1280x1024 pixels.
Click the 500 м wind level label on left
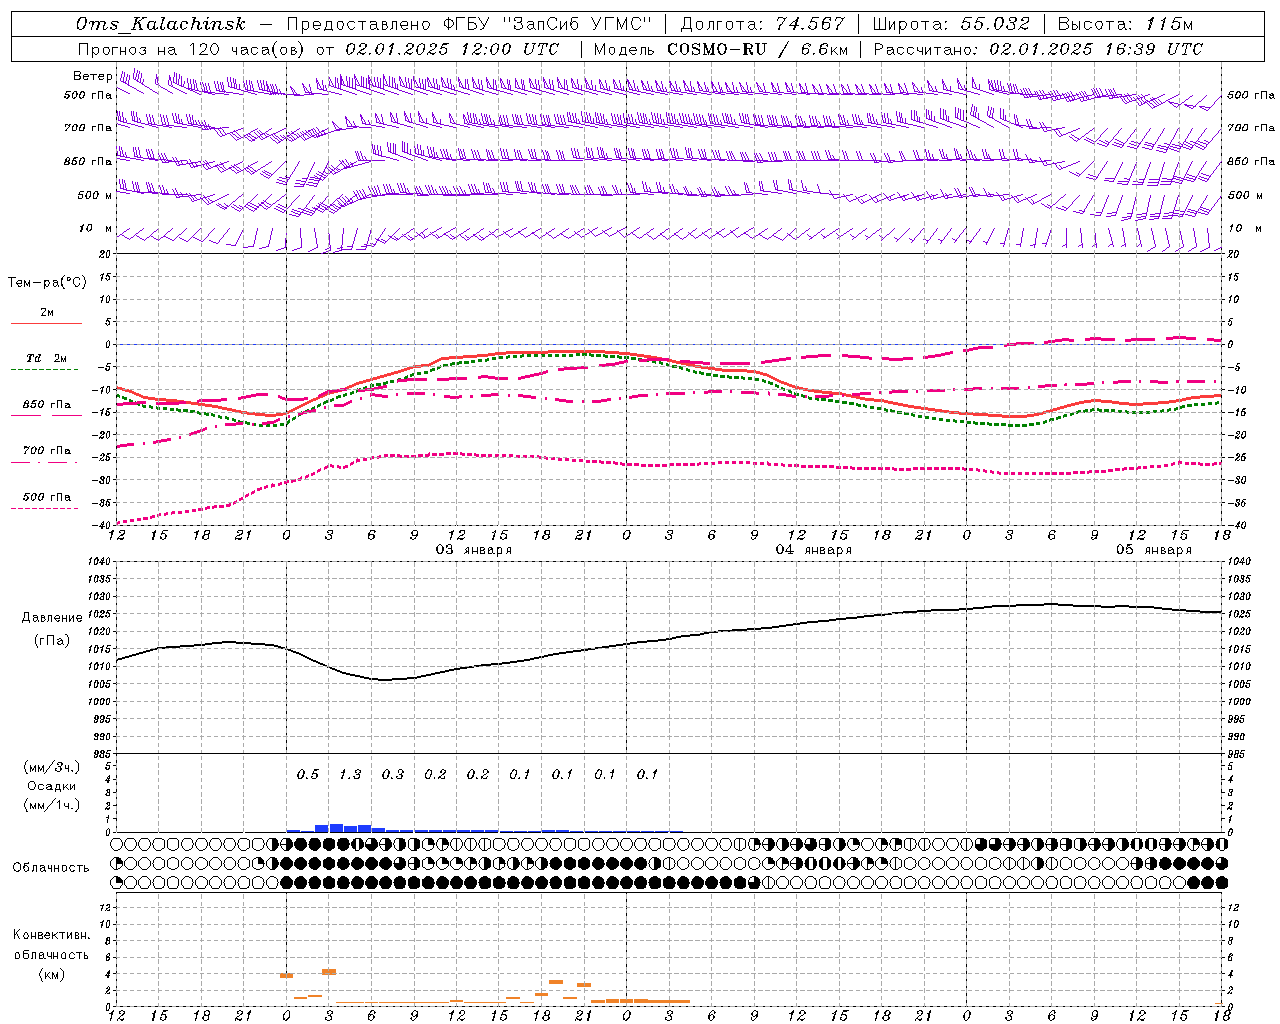95,196
